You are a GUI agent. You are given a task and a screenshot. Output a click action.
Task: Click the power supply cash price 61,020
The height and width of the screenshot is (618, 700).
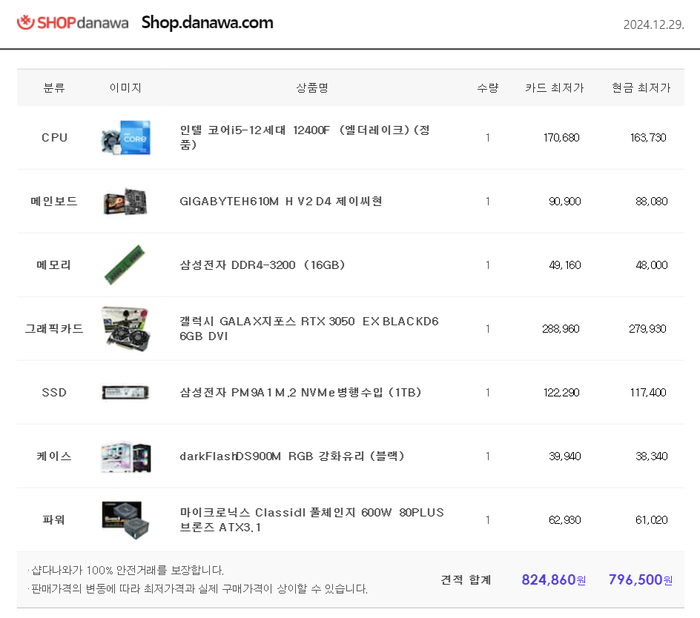651,520
